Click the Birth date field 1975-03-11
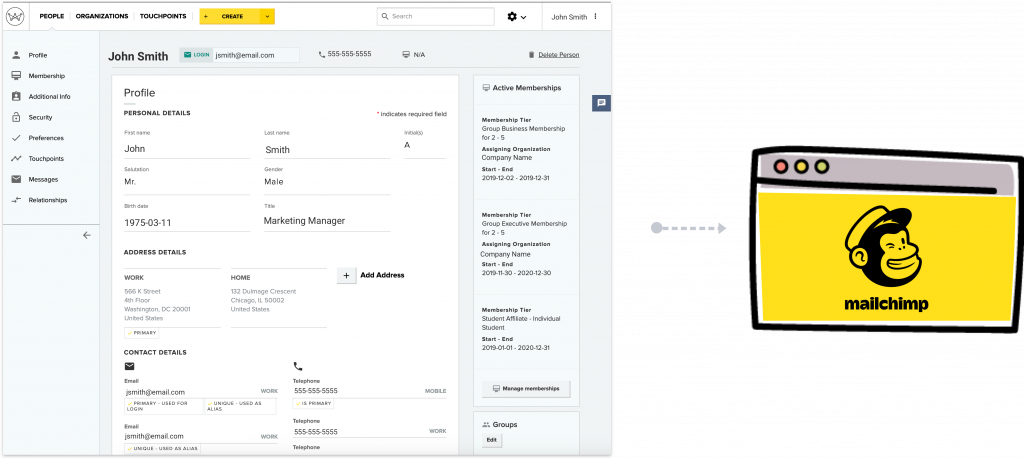1024x459 pixels. [x=187, y=222]
